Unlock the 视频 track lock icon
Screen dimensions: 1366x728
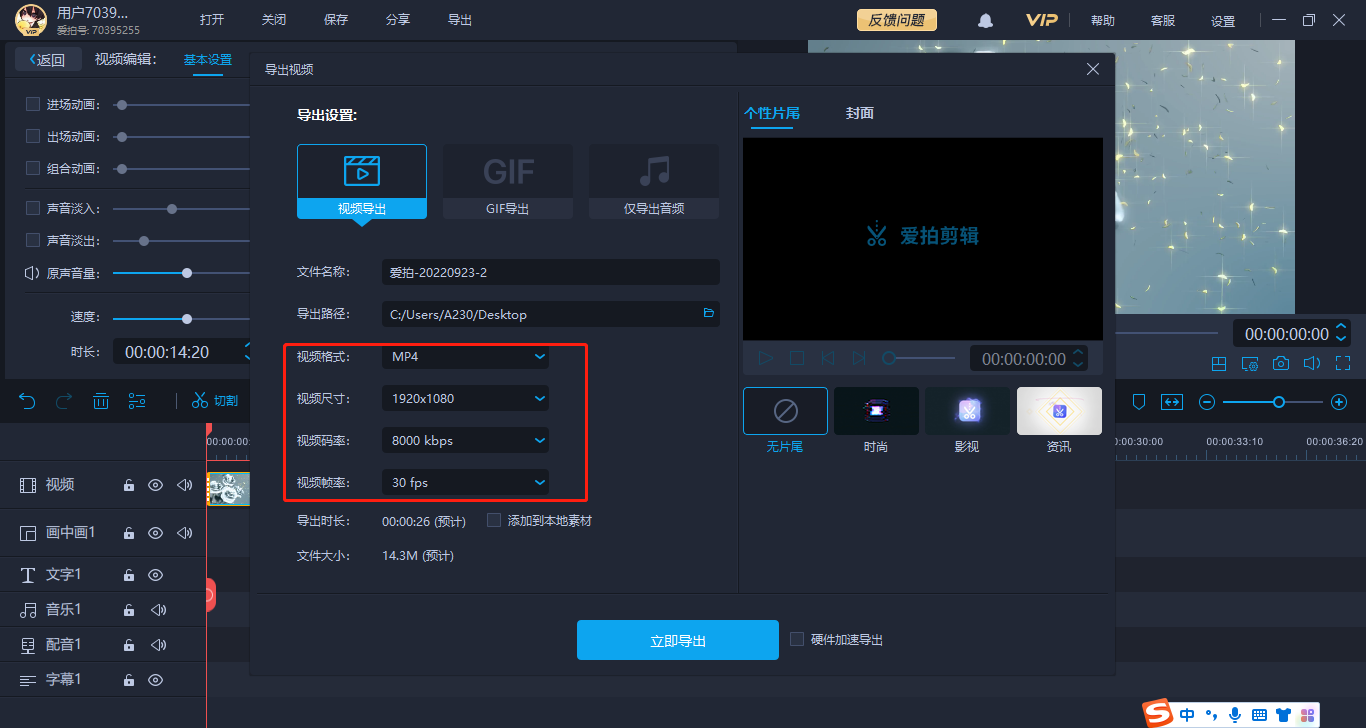129,485
